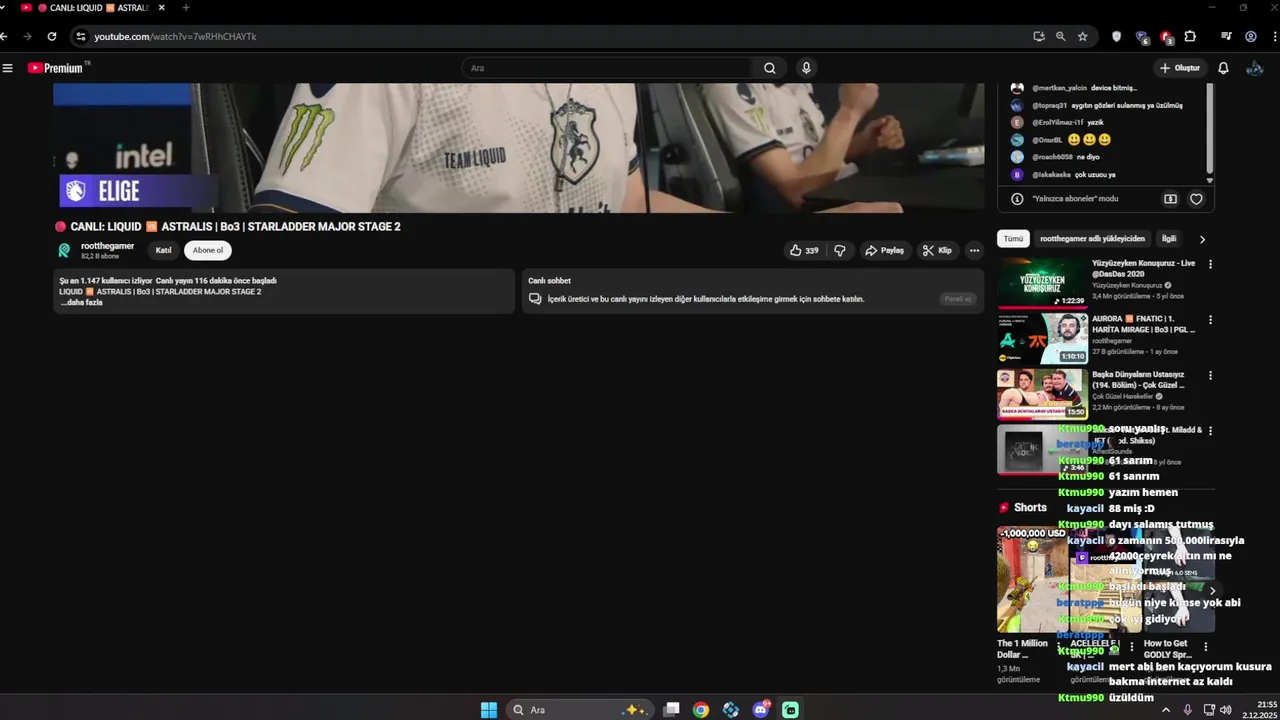Reload the page with browser refresh icon
1280x720 pixels.
52,36
